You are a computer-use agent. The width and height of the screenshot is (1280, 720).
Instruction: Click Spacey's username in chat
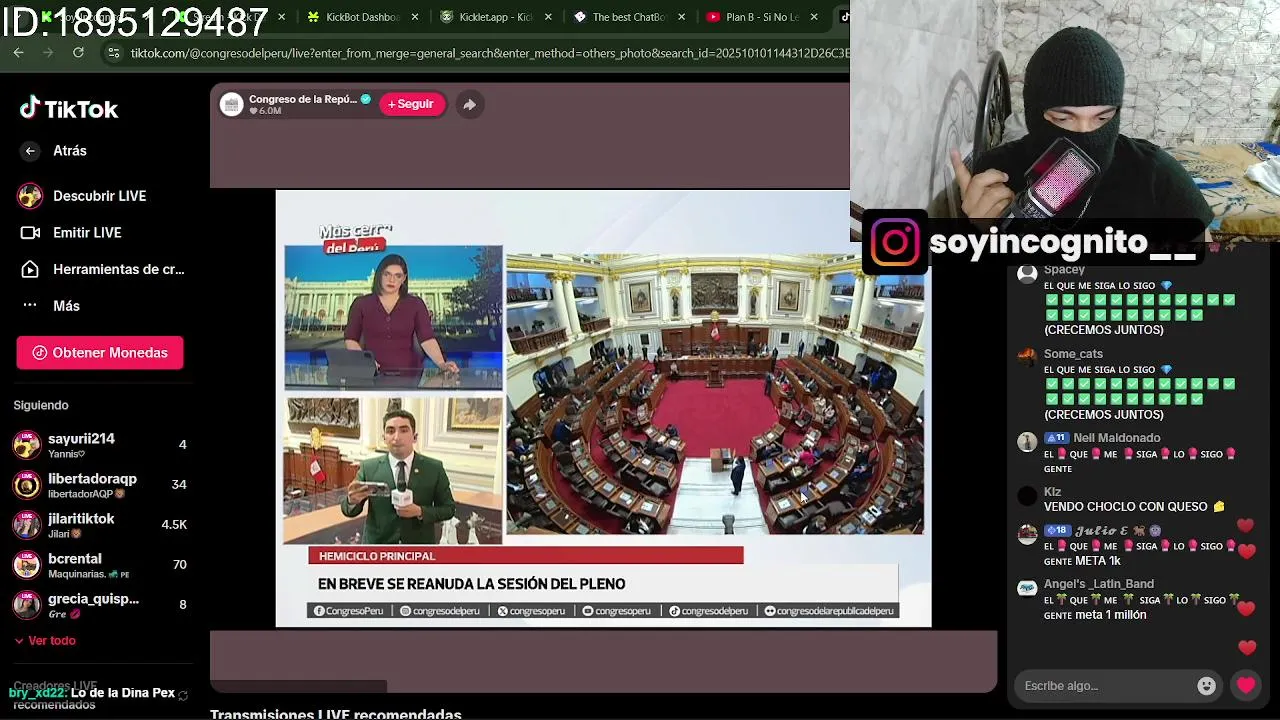click(x=1064, y=270)
